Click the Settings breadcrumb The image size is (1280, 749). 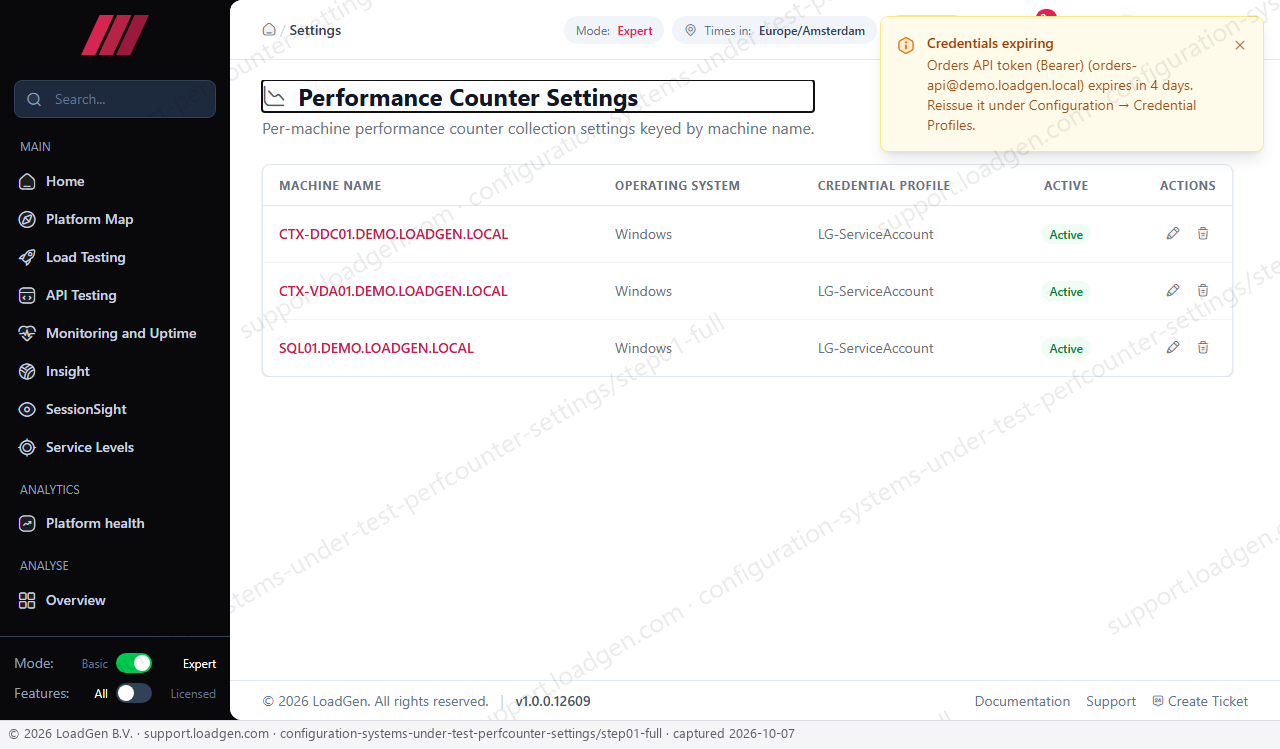tap(315, 30)
